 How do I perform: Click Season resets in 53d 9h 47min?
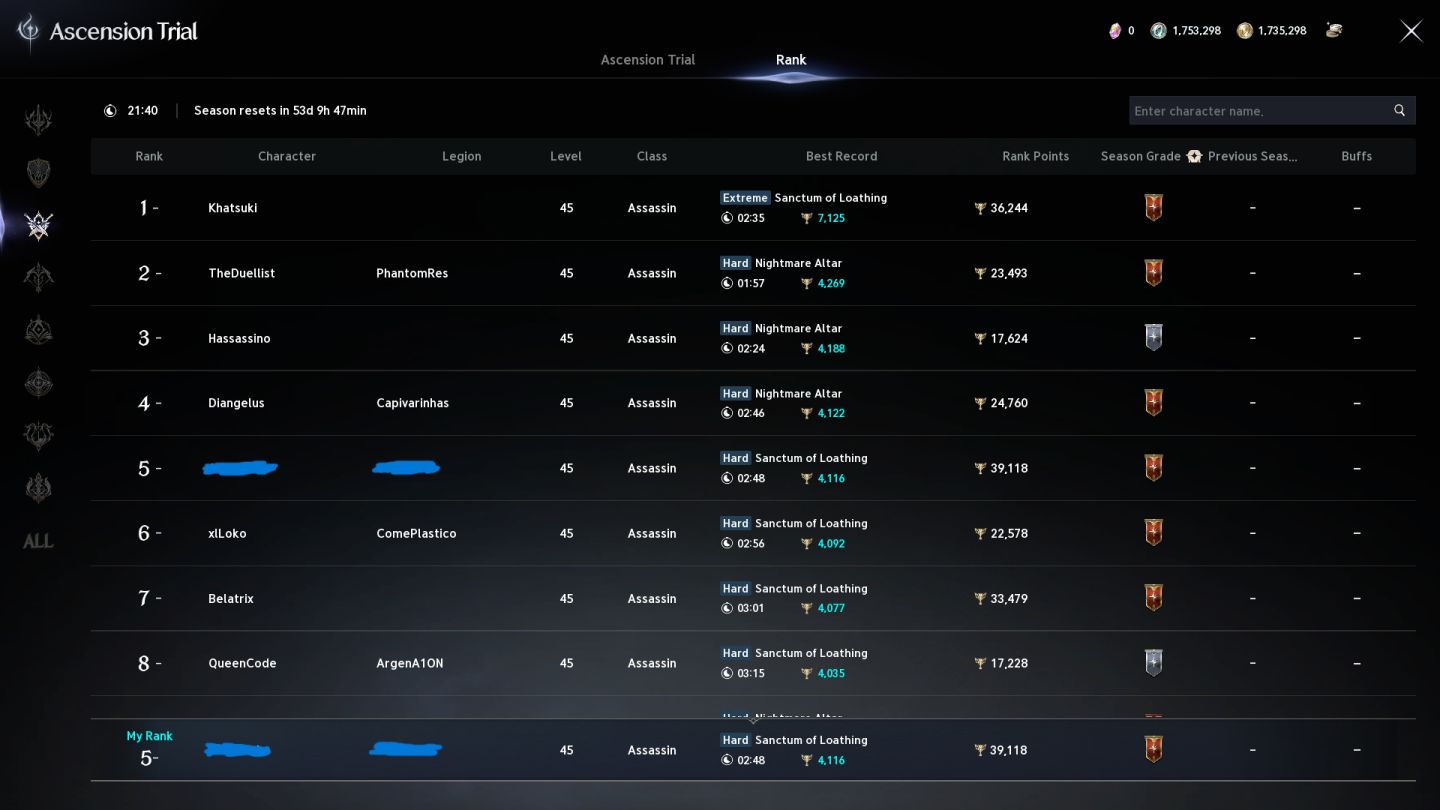(x=280, y=111)
